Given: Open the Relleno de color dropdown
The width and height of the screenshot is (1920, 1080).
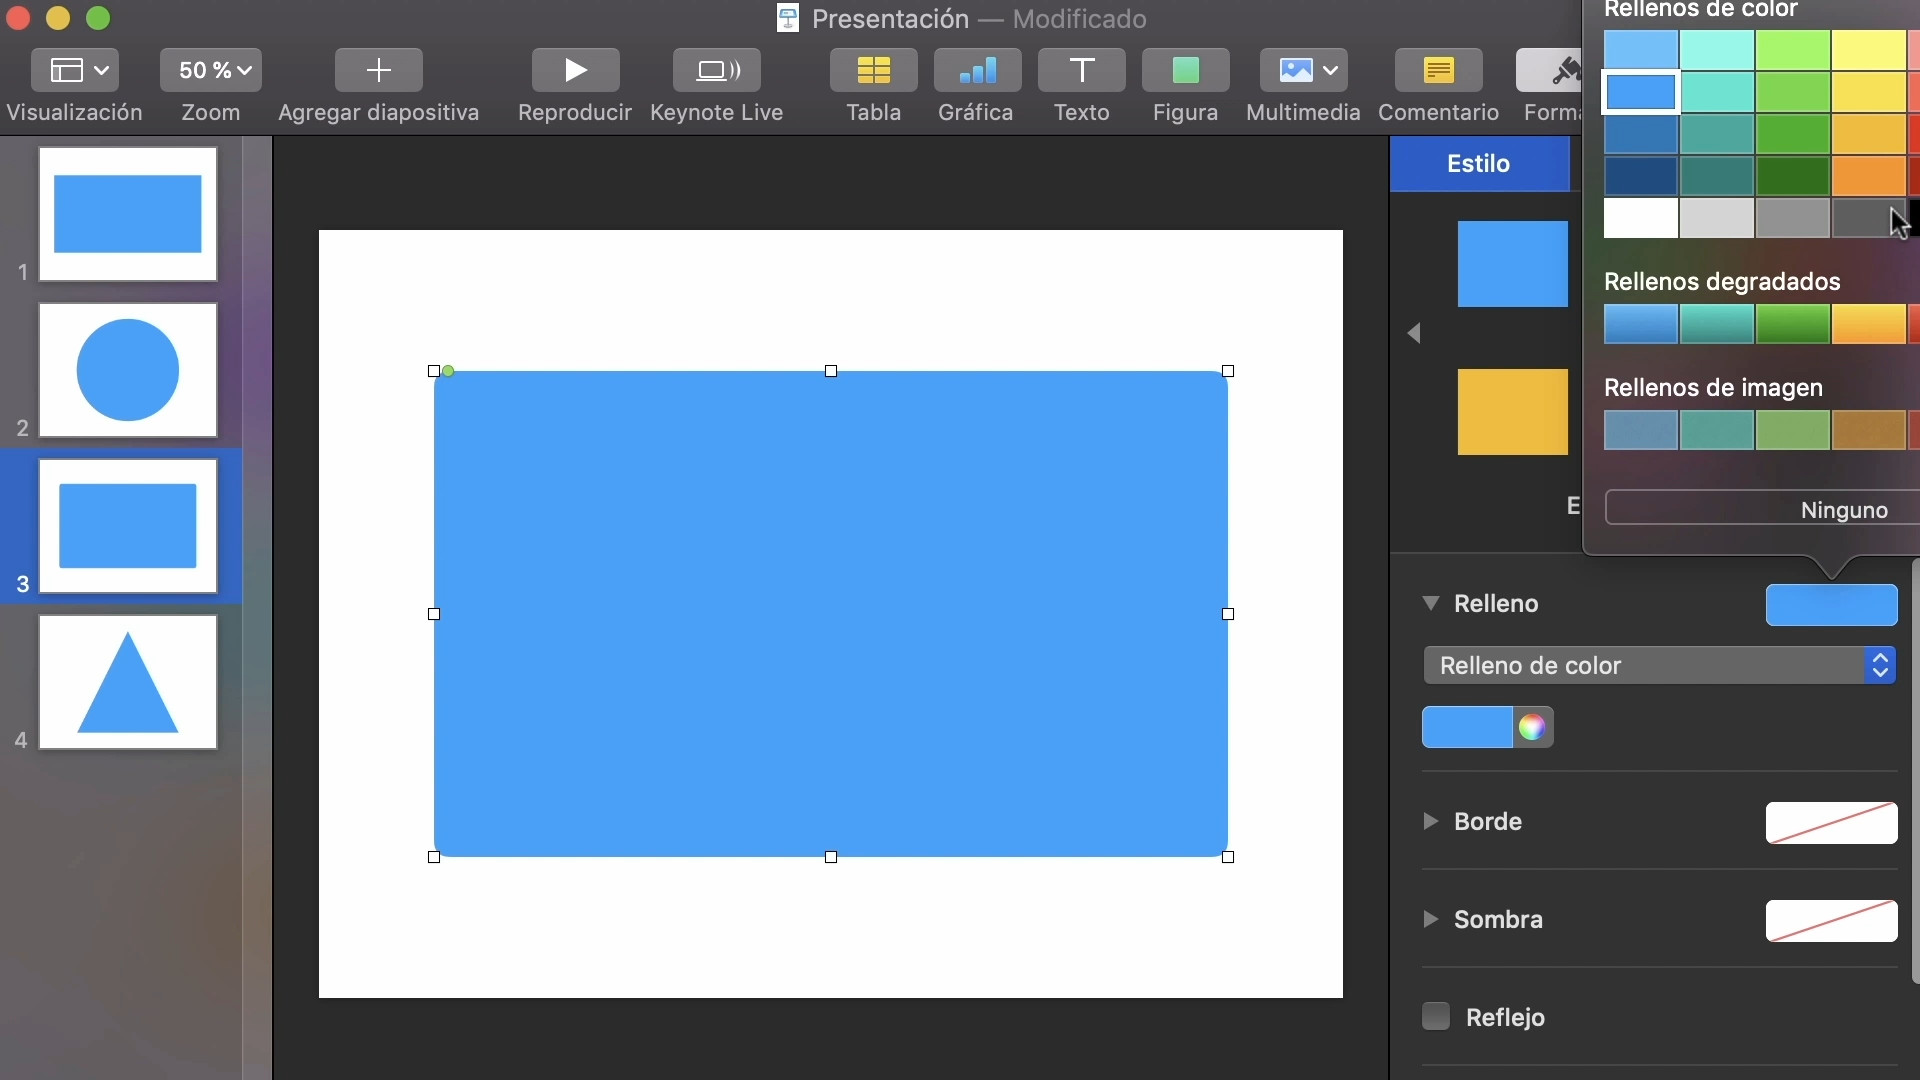Looking at the screenshot, I should pos(1659,666).
